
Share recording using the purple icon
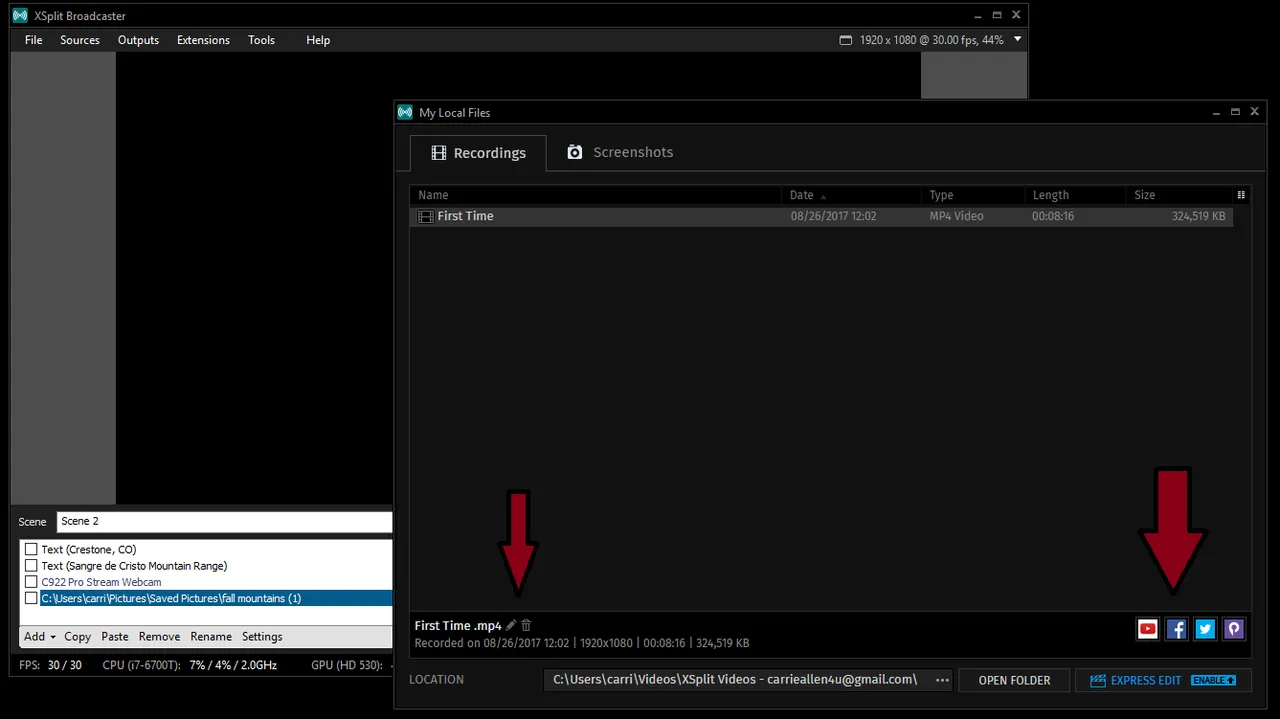tap(1234, 629)
